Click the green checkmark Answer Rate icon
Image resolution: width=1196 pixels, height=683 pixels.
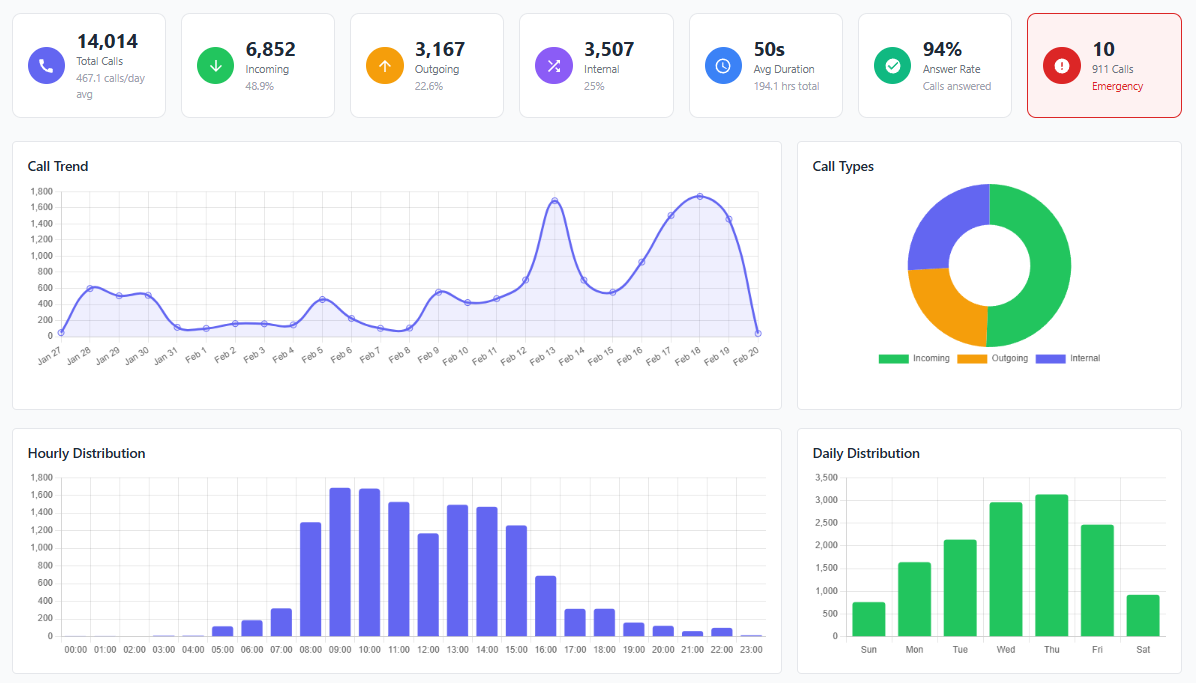(x=891, y=66)
